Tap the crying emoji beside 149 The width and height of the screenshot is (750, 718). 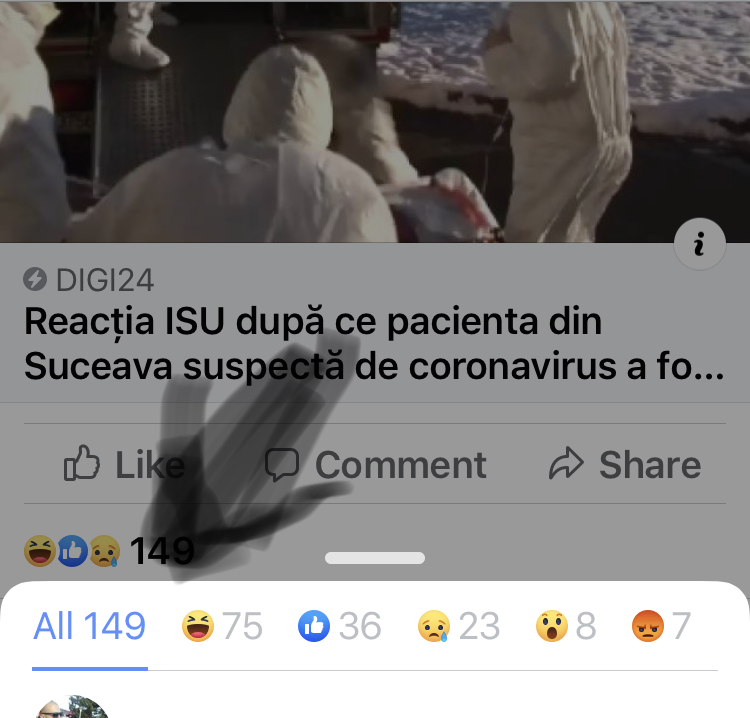pyautogui.click(x=105, y=551)
